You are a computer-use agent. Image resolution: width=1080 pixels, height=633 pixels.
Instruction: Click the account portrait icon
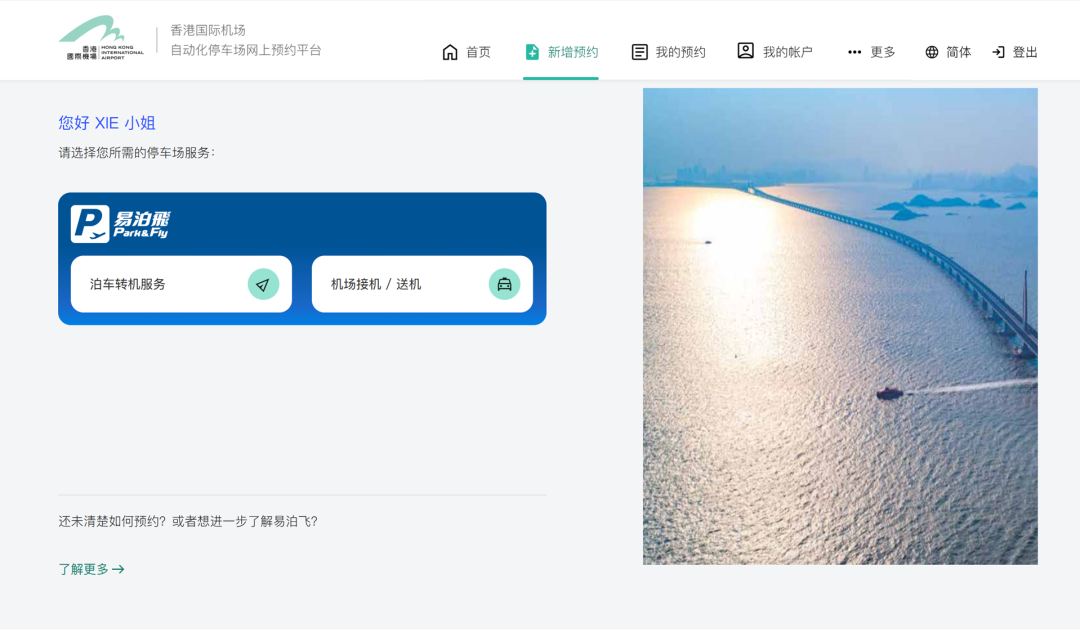tap(745, 51)
